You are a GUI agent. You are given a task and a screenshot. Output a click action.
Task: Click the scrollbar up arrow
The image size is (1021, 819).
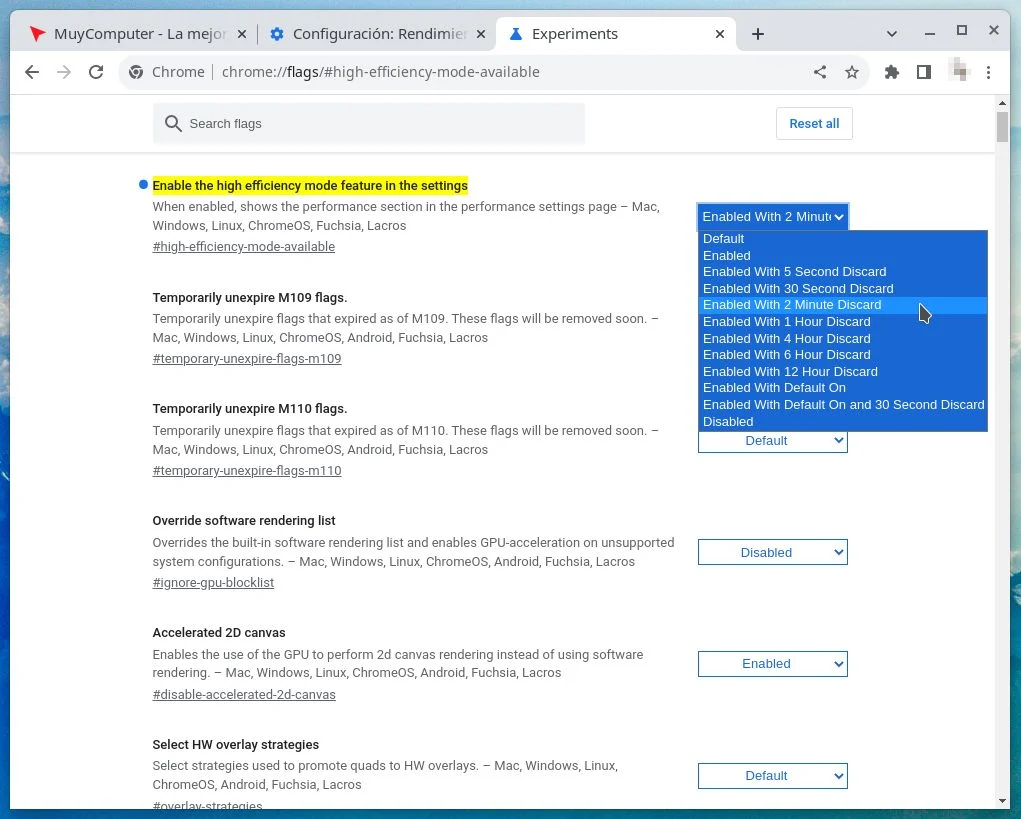(1002, 103)
